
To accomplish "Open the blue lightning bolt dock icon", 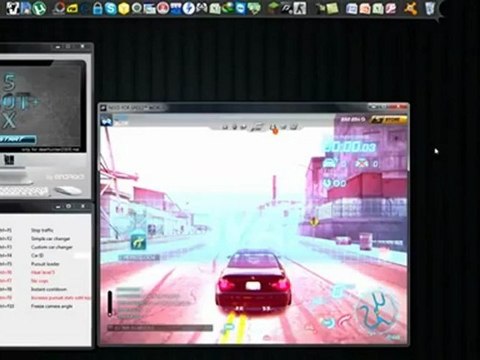I will click(x=188, y=8).
